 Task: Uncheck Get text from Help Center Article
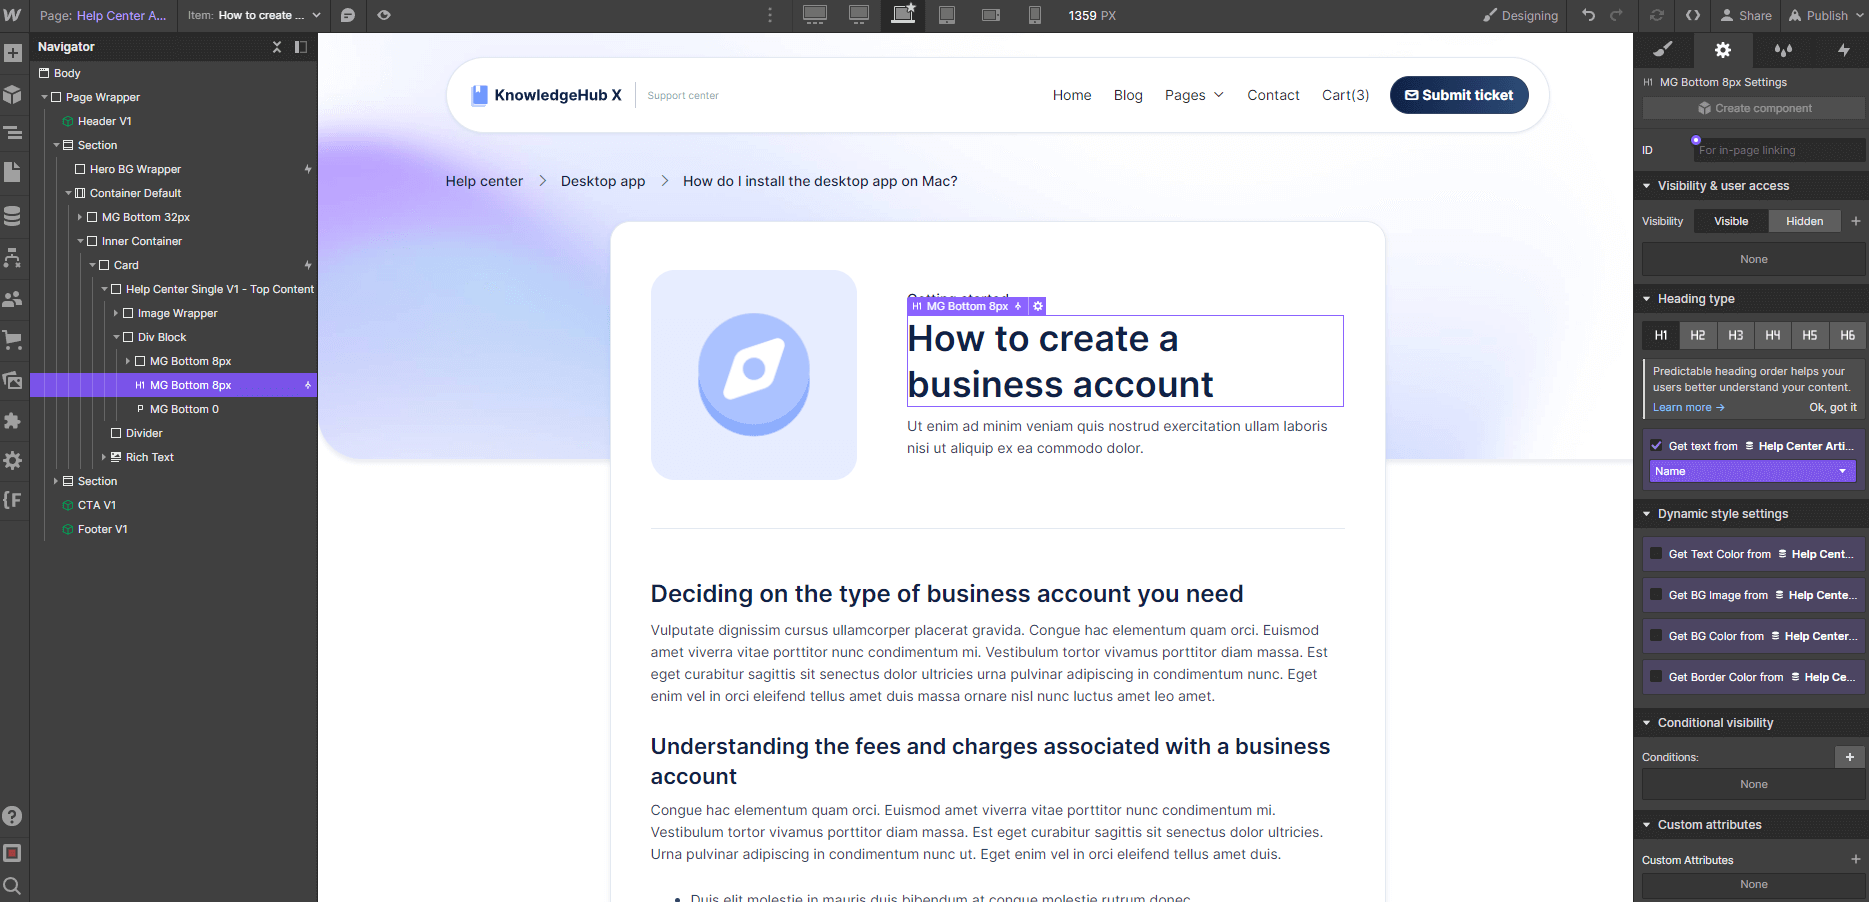pos(1657,445)
